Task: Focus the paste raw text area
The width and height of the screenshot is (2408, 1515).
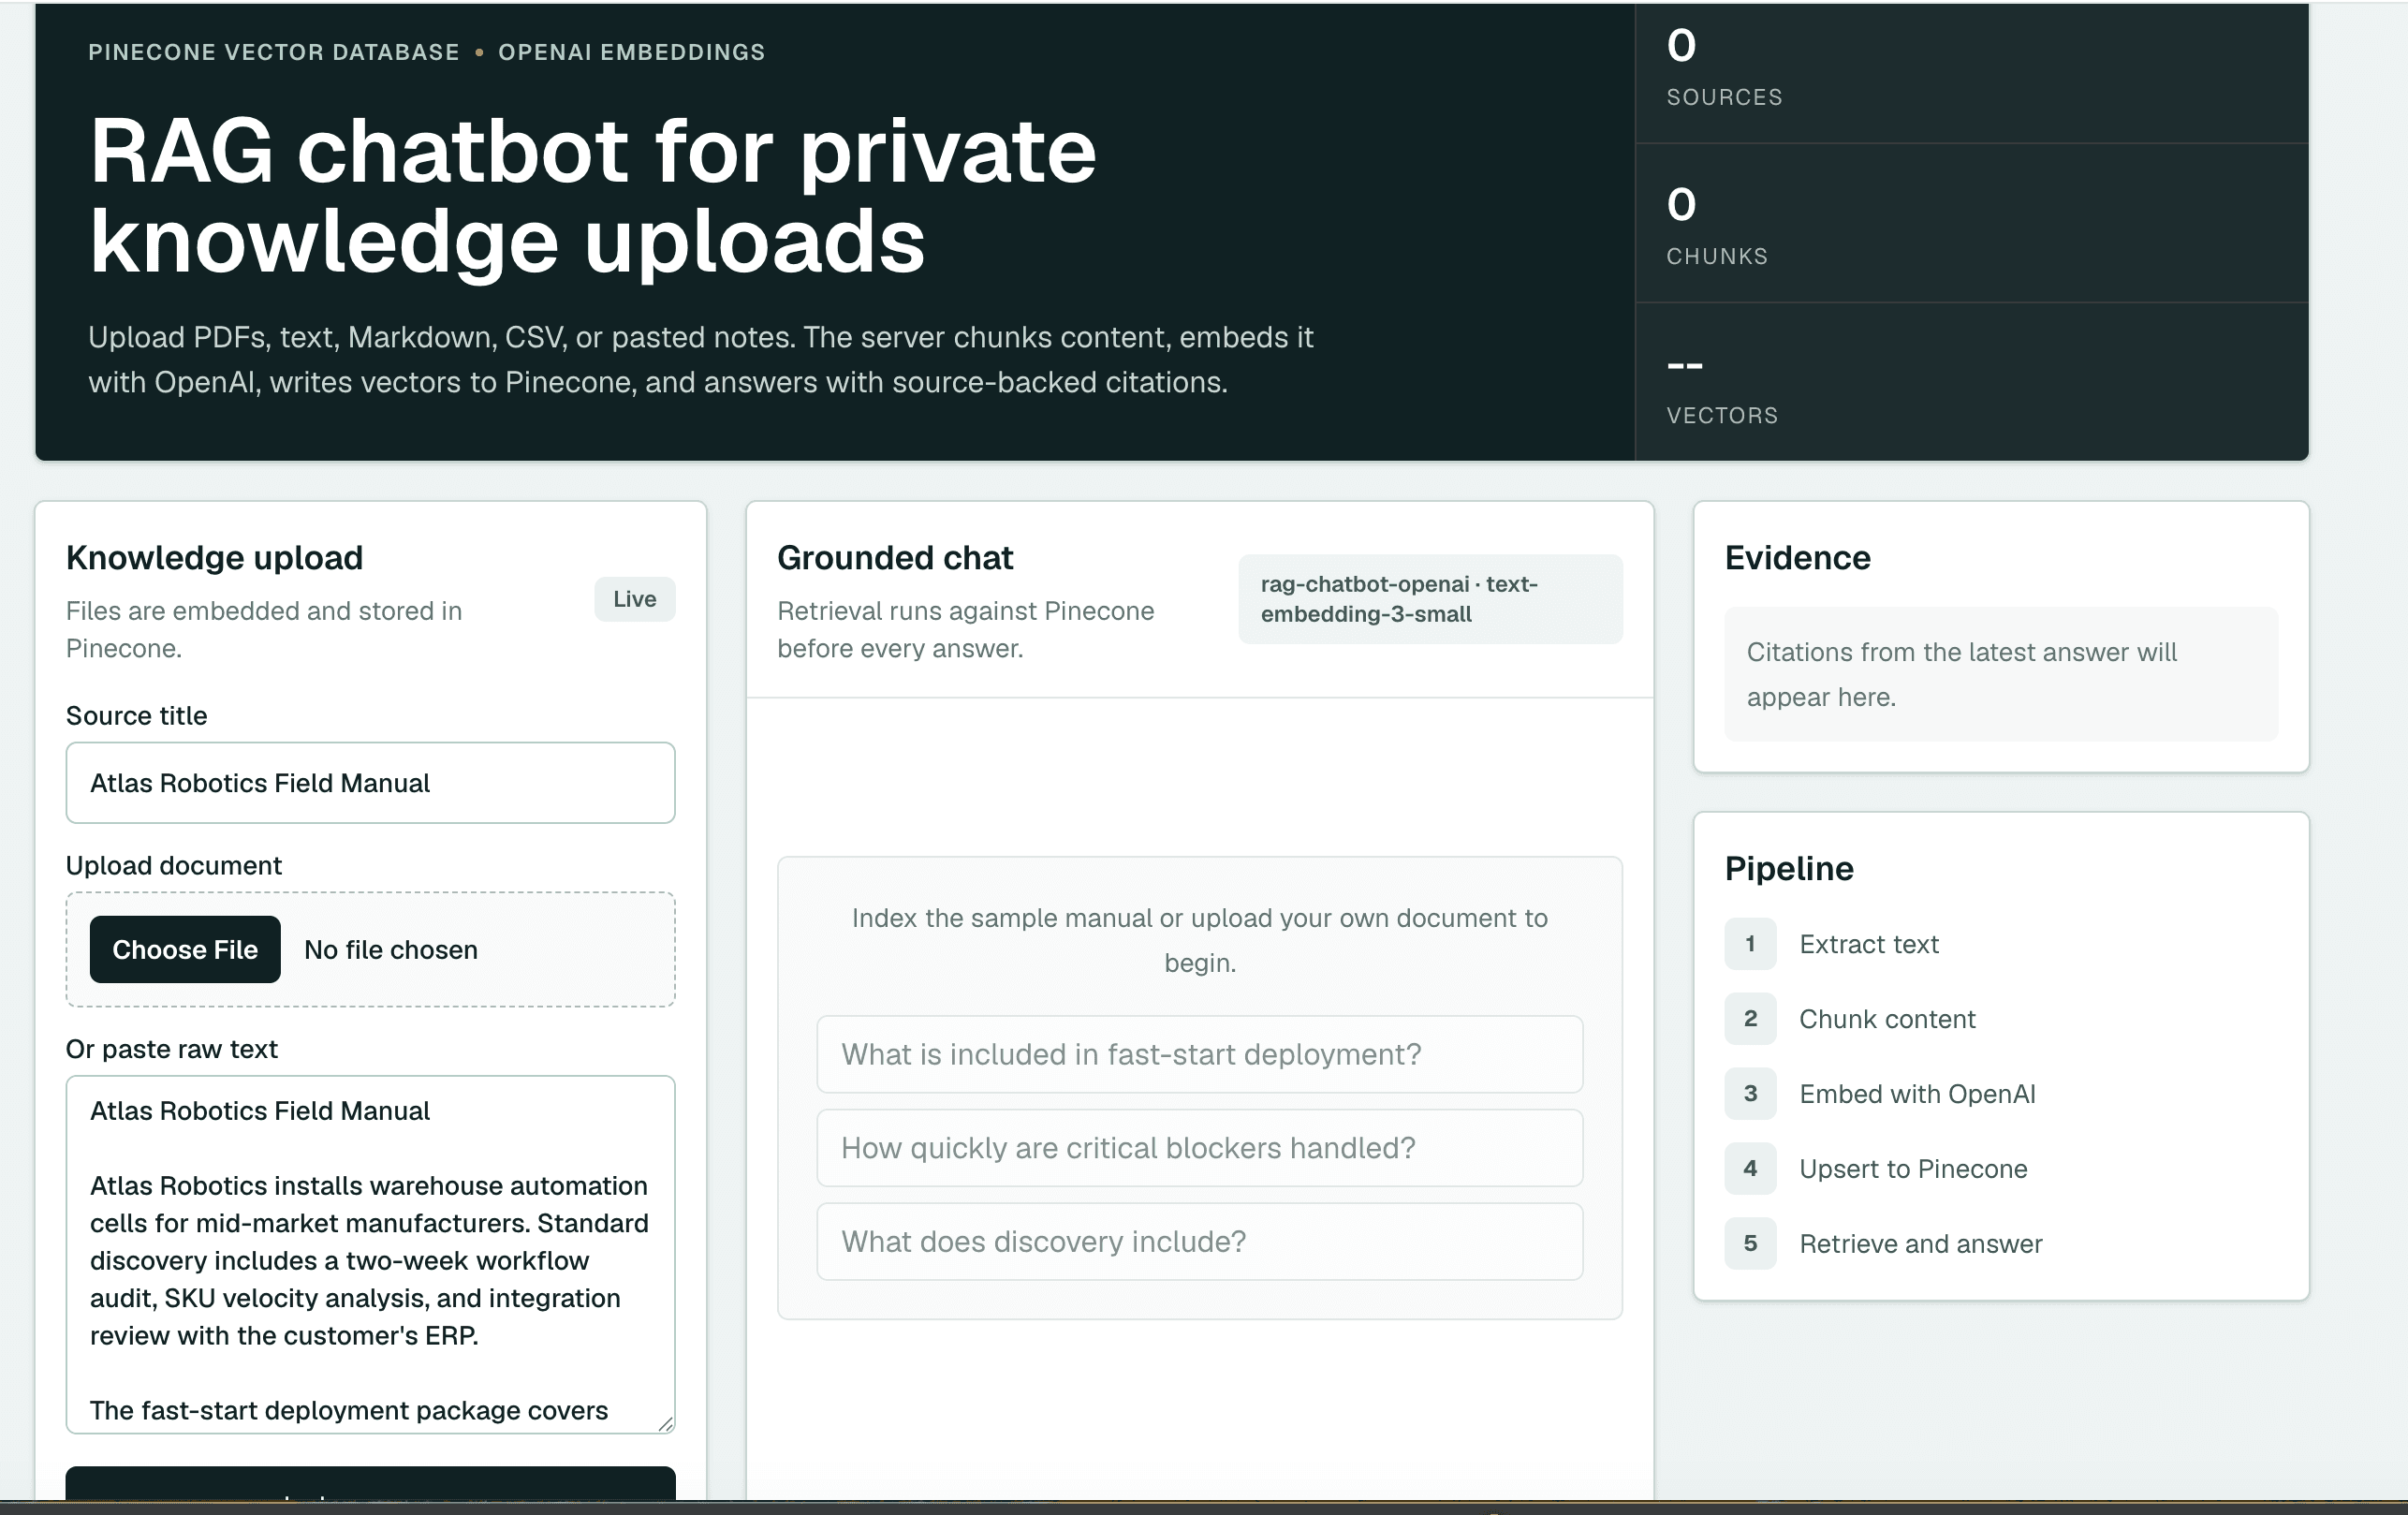Action: 370,1254
